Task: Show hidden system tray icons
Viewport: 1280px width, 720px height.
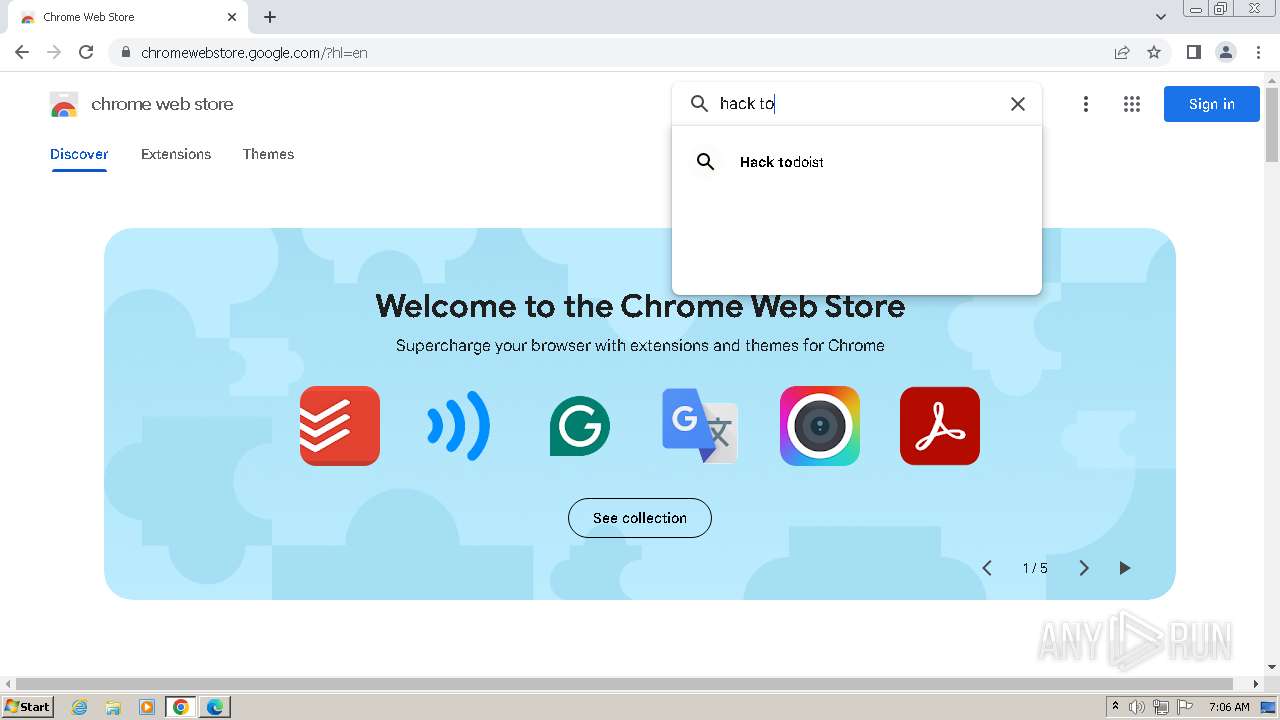Action: pos(1115,707)
